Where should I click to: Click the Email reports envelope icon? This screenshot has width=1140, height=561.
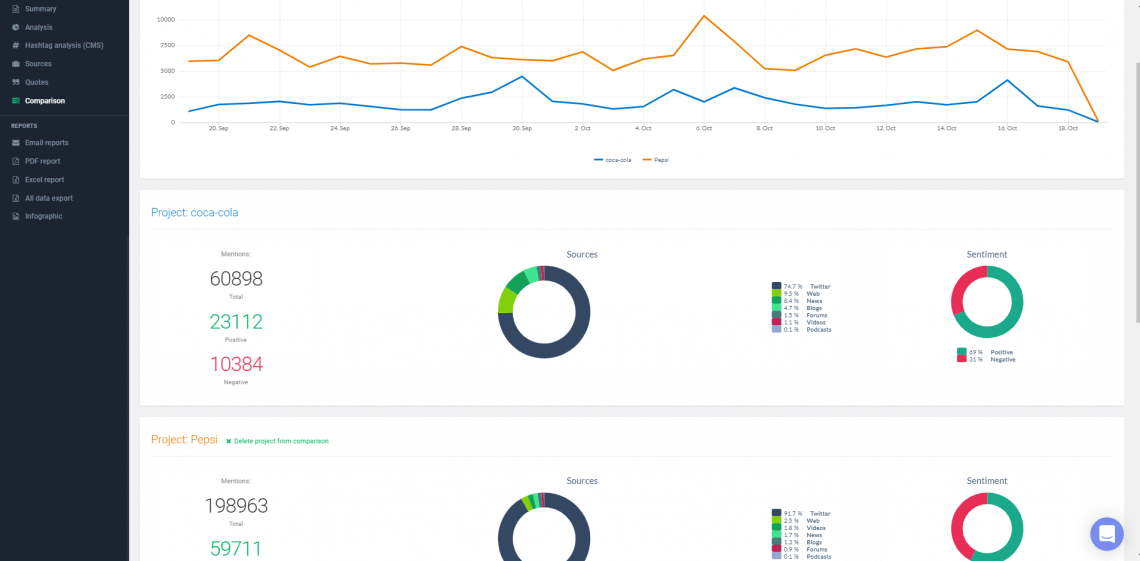(15, 142)
